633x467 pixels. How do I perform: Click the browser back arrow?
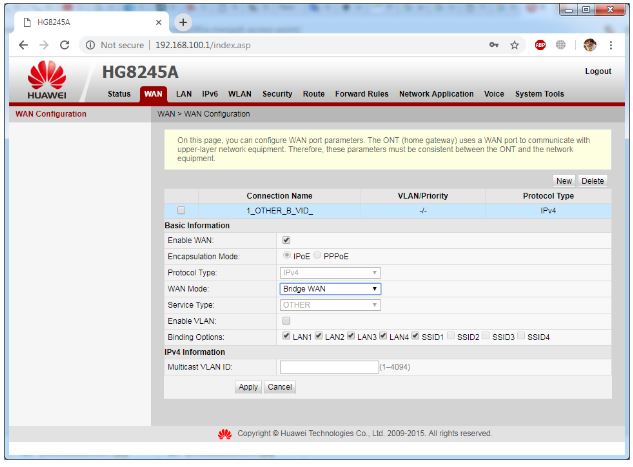pyautogui.click(x=23, y=45)
